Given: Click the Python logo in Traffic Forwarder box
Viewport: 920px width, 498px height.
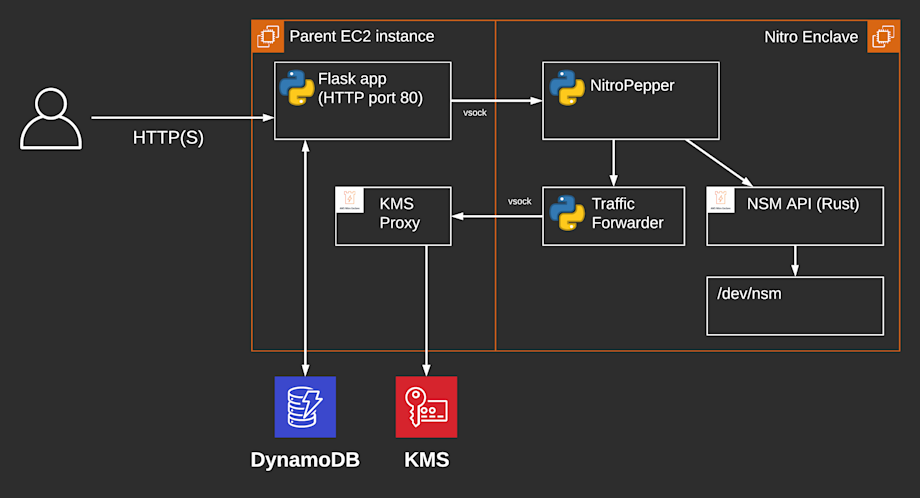Looking at the screenshot, I should click(567, 213).
